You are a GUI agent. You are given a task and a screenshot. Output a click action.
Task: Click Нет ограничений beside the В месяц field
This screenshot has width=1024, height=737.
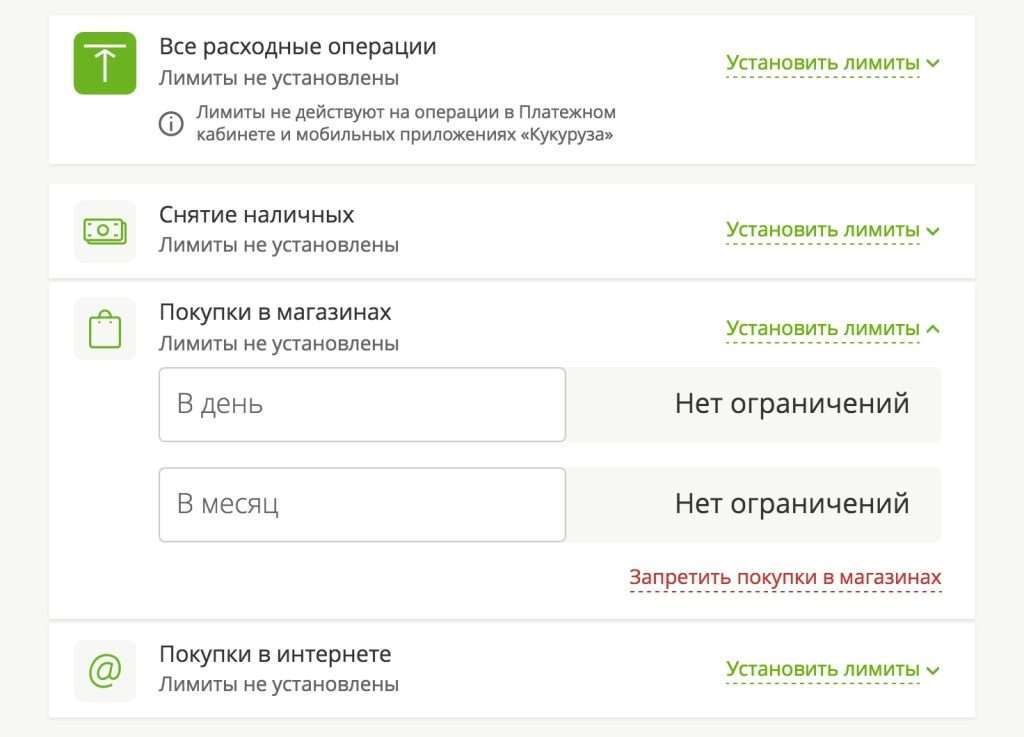point(791,503)
